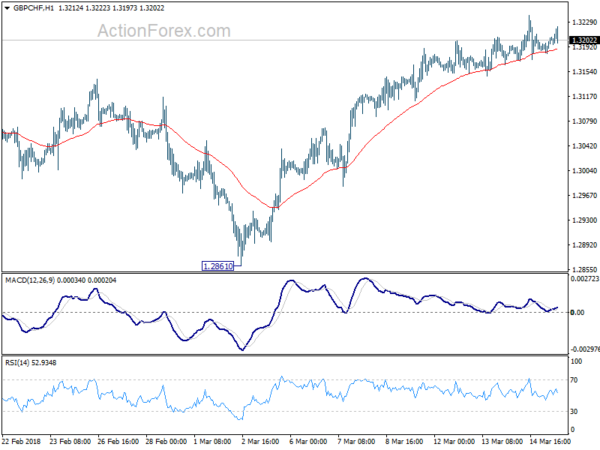Click the 12 Mar 00:00 time axis label
Screen dimensions: 600x450
[454, 441]
